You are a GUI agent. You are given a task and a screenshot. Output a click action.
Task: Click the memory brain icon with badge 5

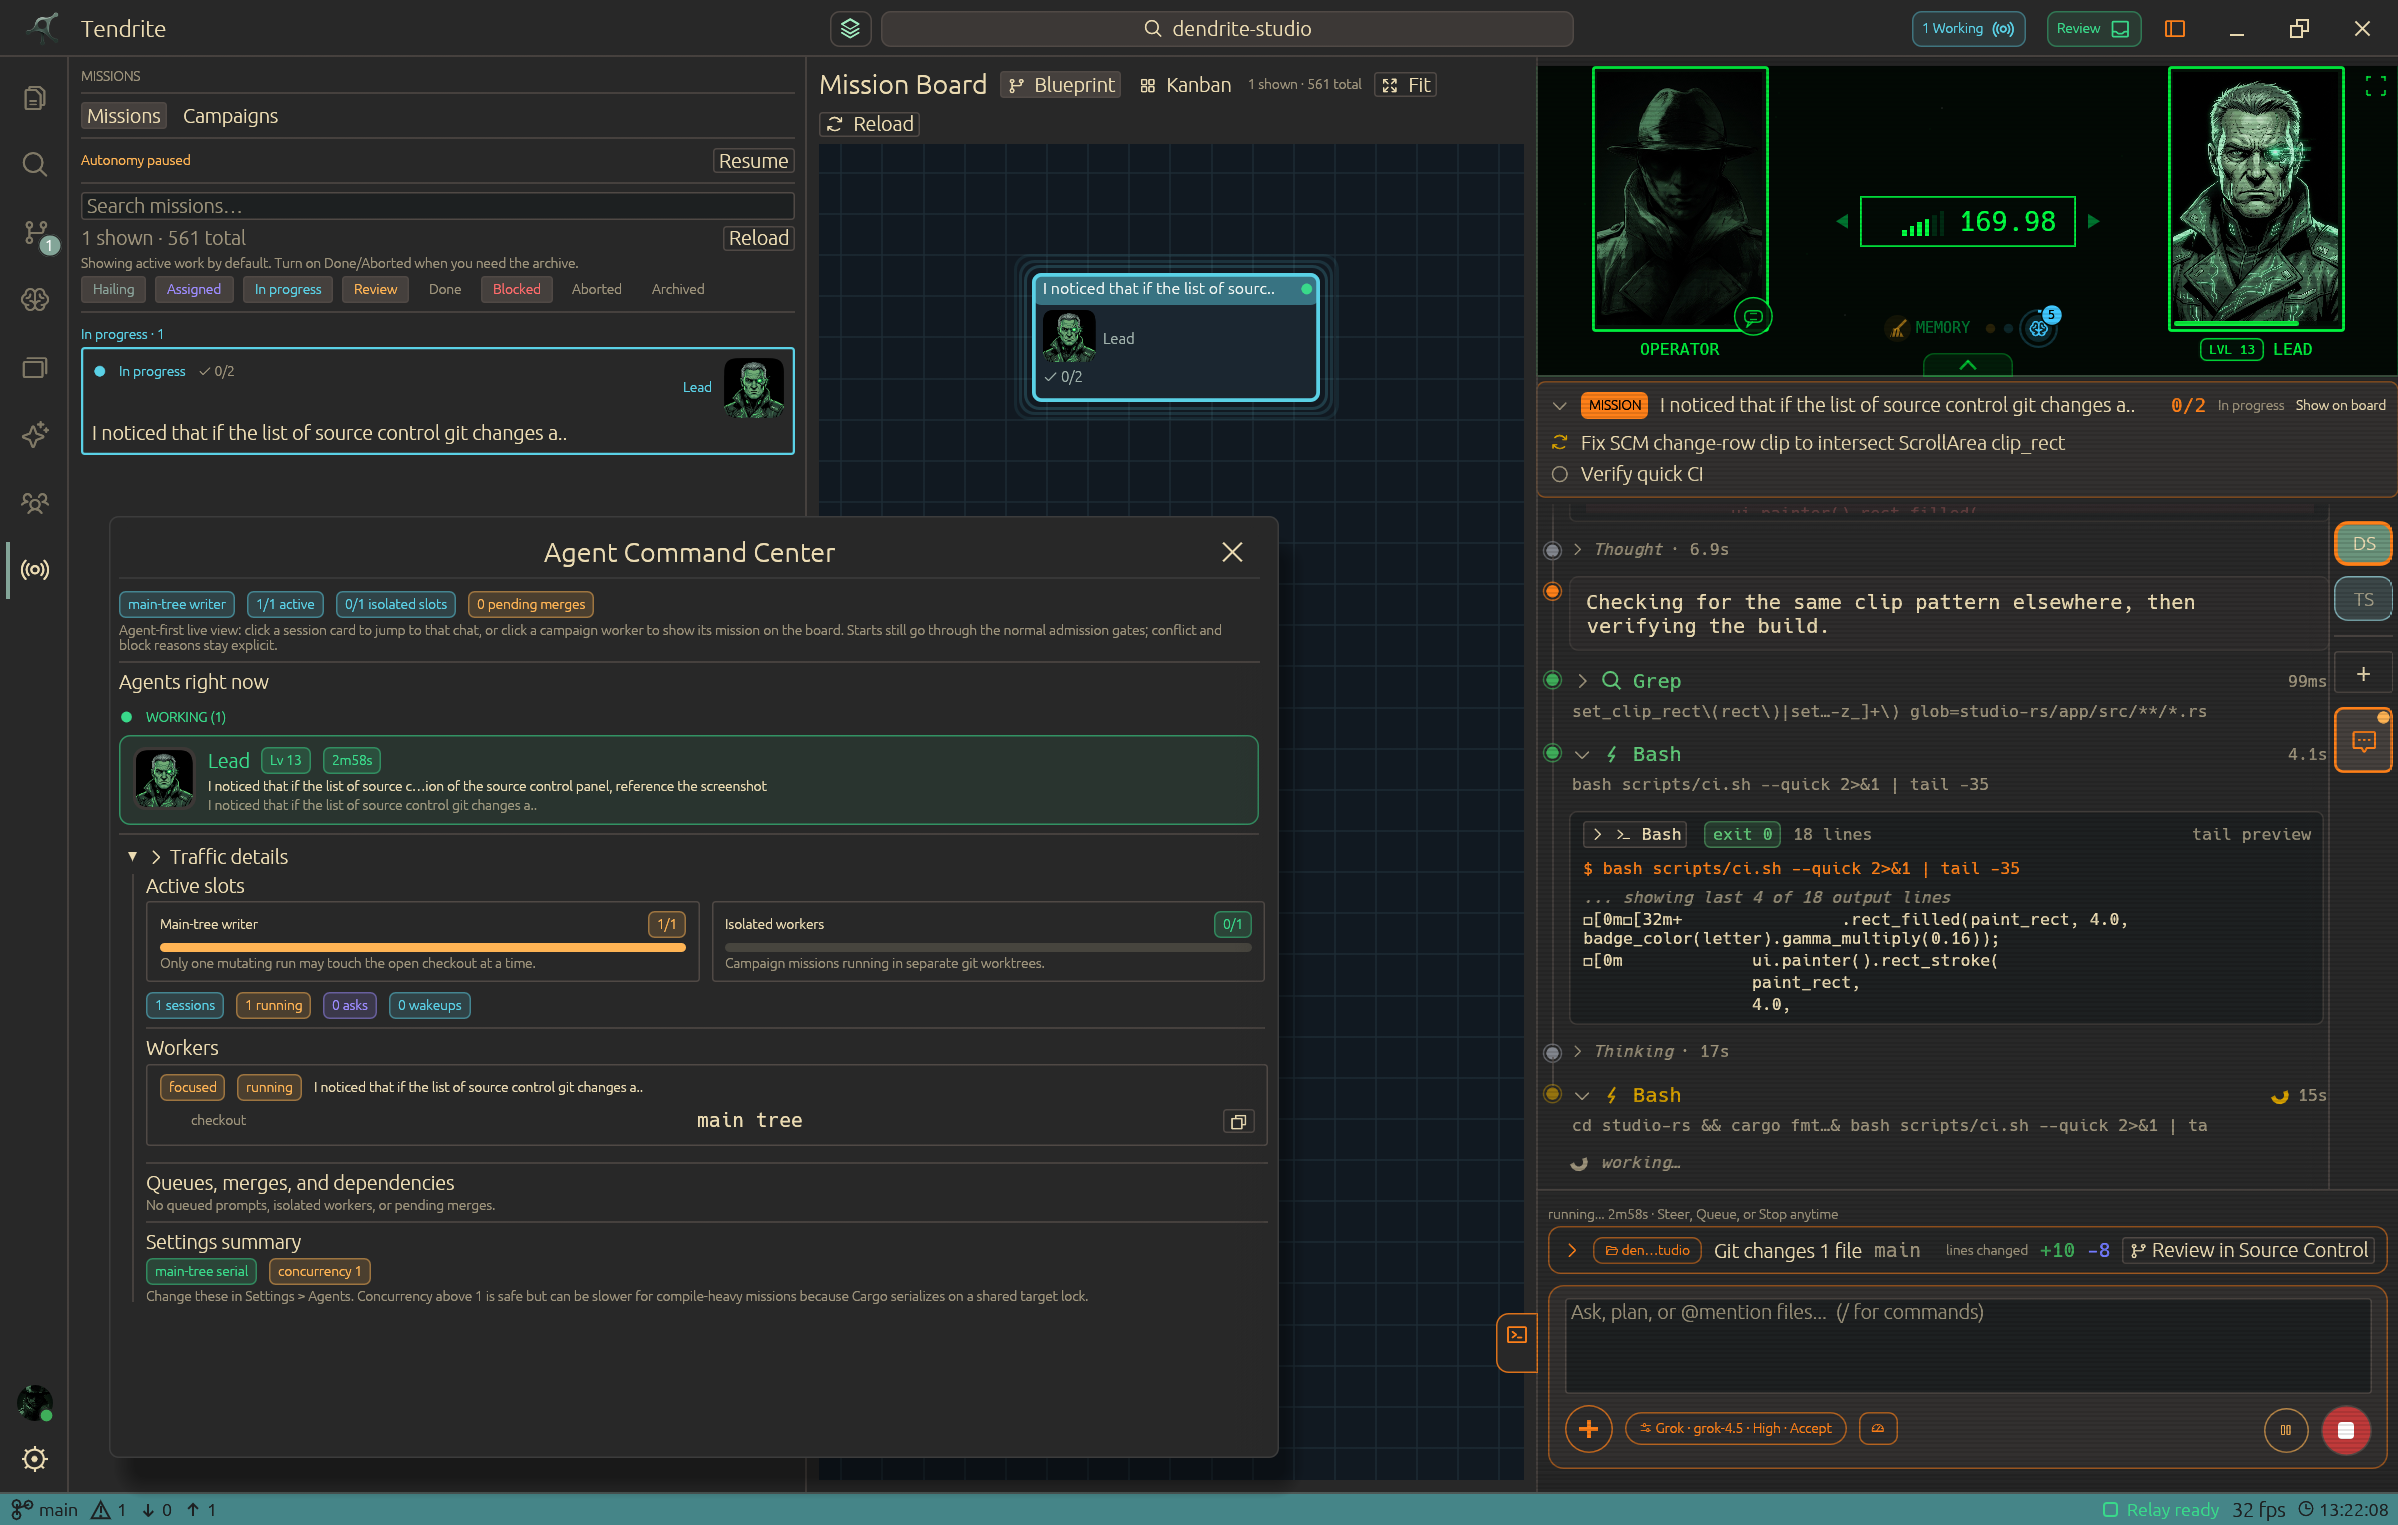coord(2039,326)
